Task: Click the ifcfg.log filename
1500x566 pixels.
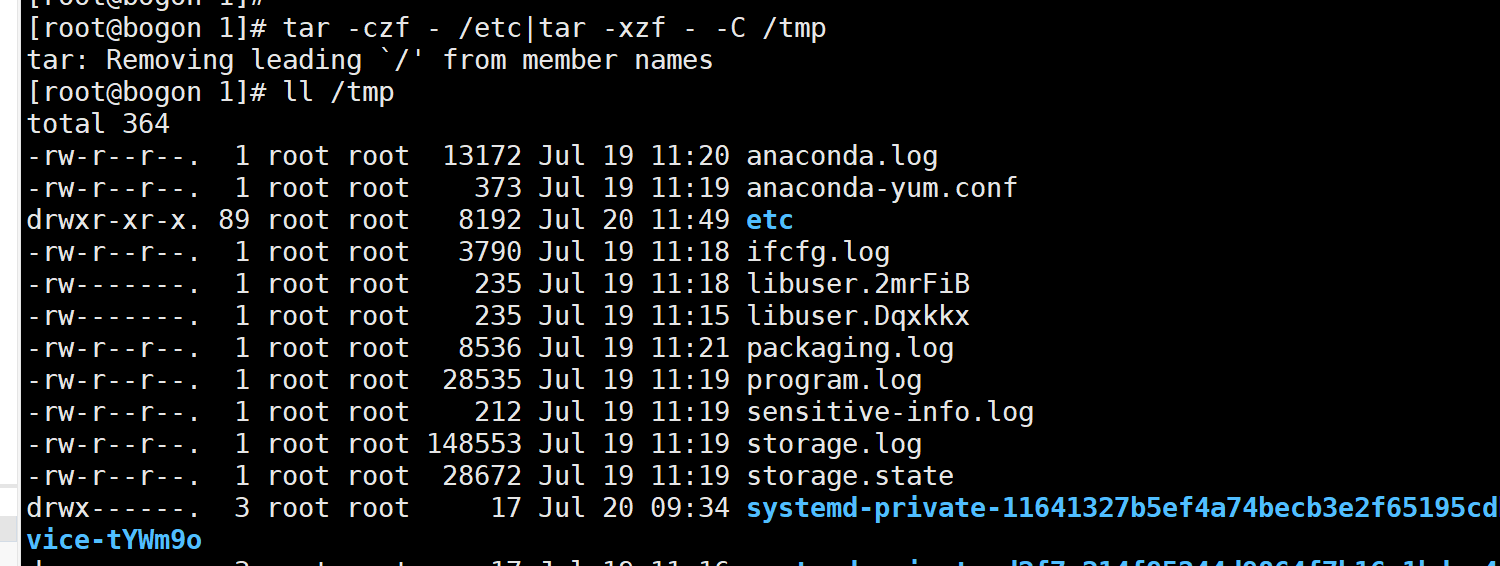Action: (x=818, y=252)
